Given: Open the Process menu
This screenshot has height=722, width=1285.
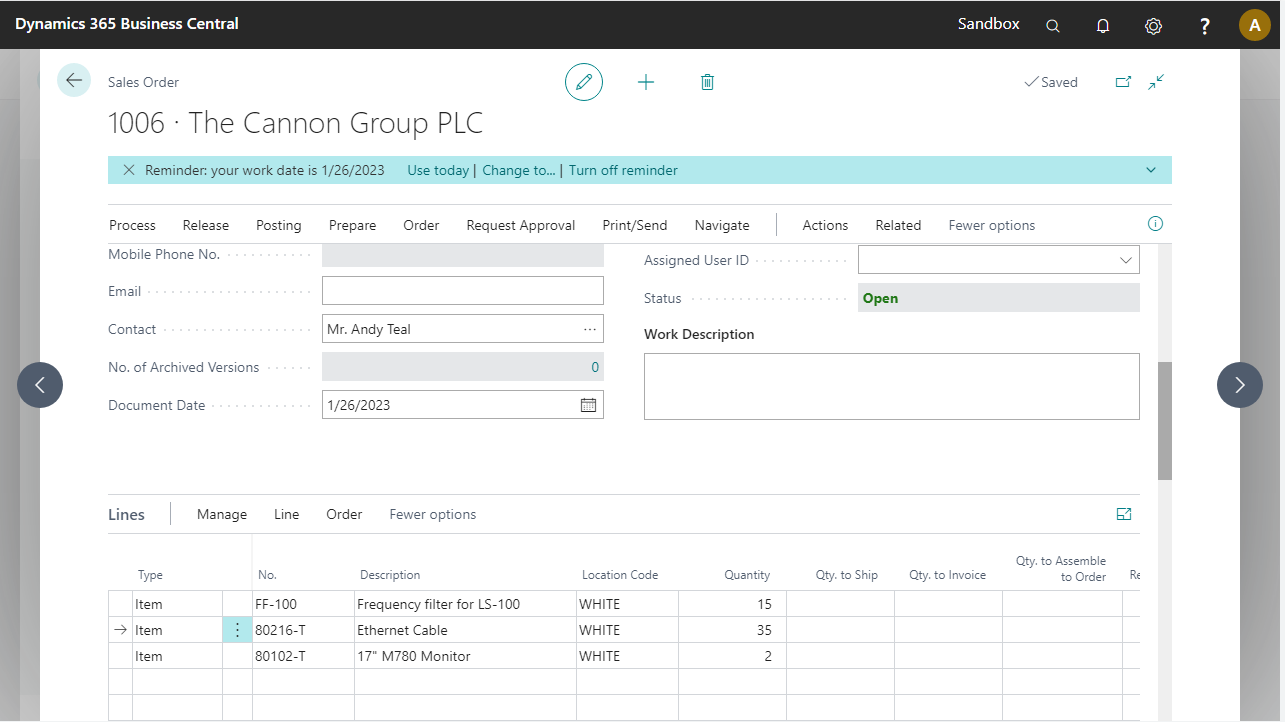Looking at the screenshot, I should click(x=132, y=225).
